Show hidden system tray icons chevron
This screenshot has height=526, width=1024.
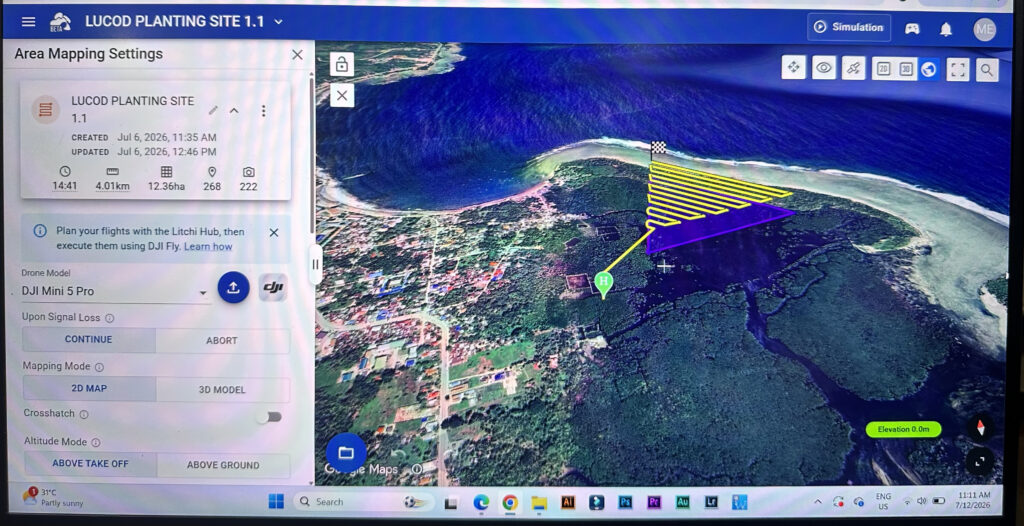click(818, 502)
